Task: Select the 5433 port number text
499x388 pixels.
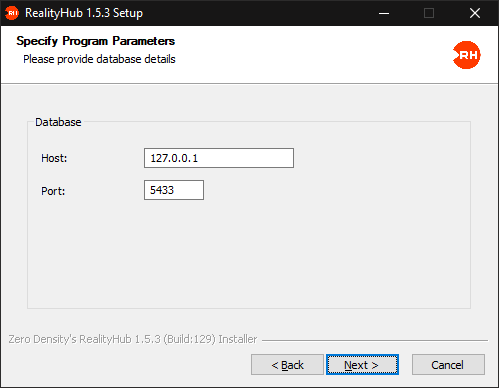Action: click(x=162, y=190)
